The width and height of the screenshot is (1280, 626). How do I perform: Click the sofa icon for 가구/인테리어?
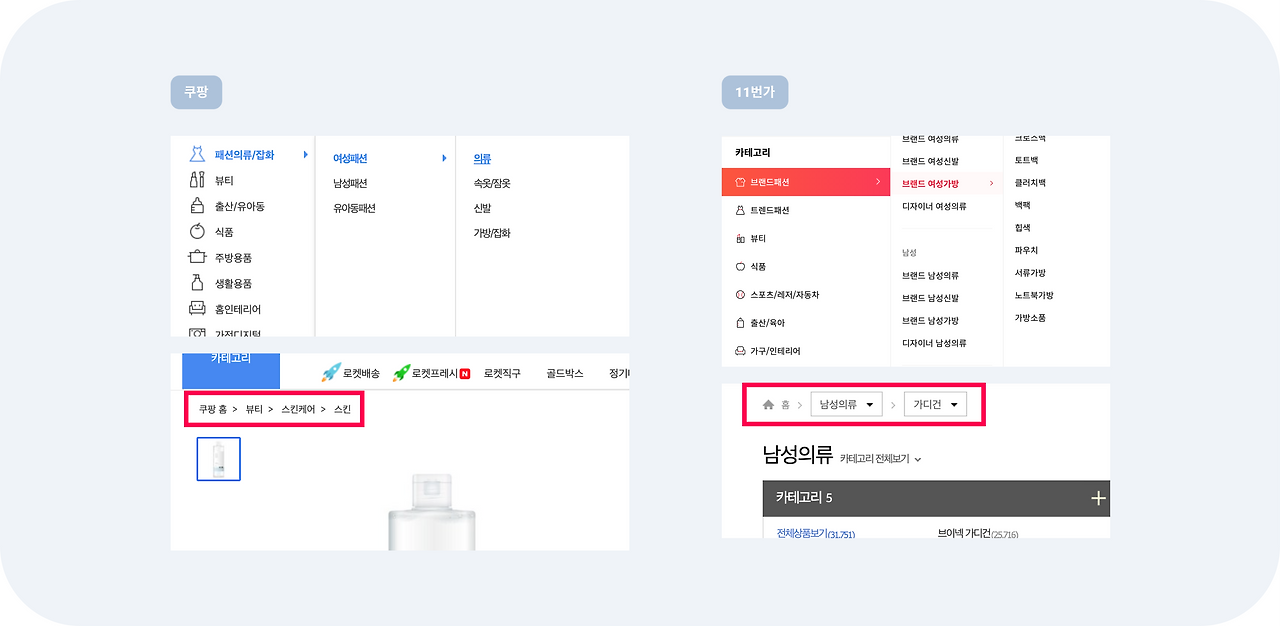pos(740,351)
